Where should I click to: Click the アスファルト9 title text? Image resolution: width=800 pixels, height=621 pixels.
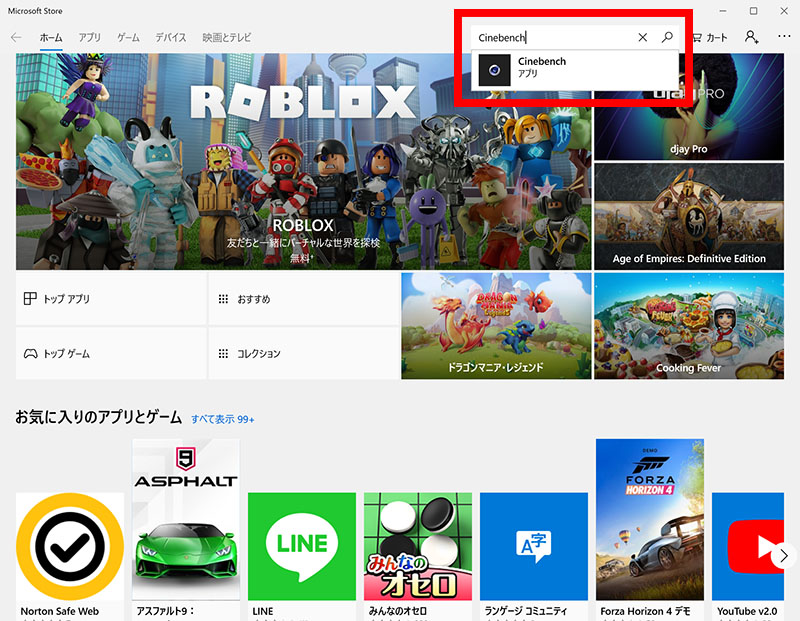(165, 611)
